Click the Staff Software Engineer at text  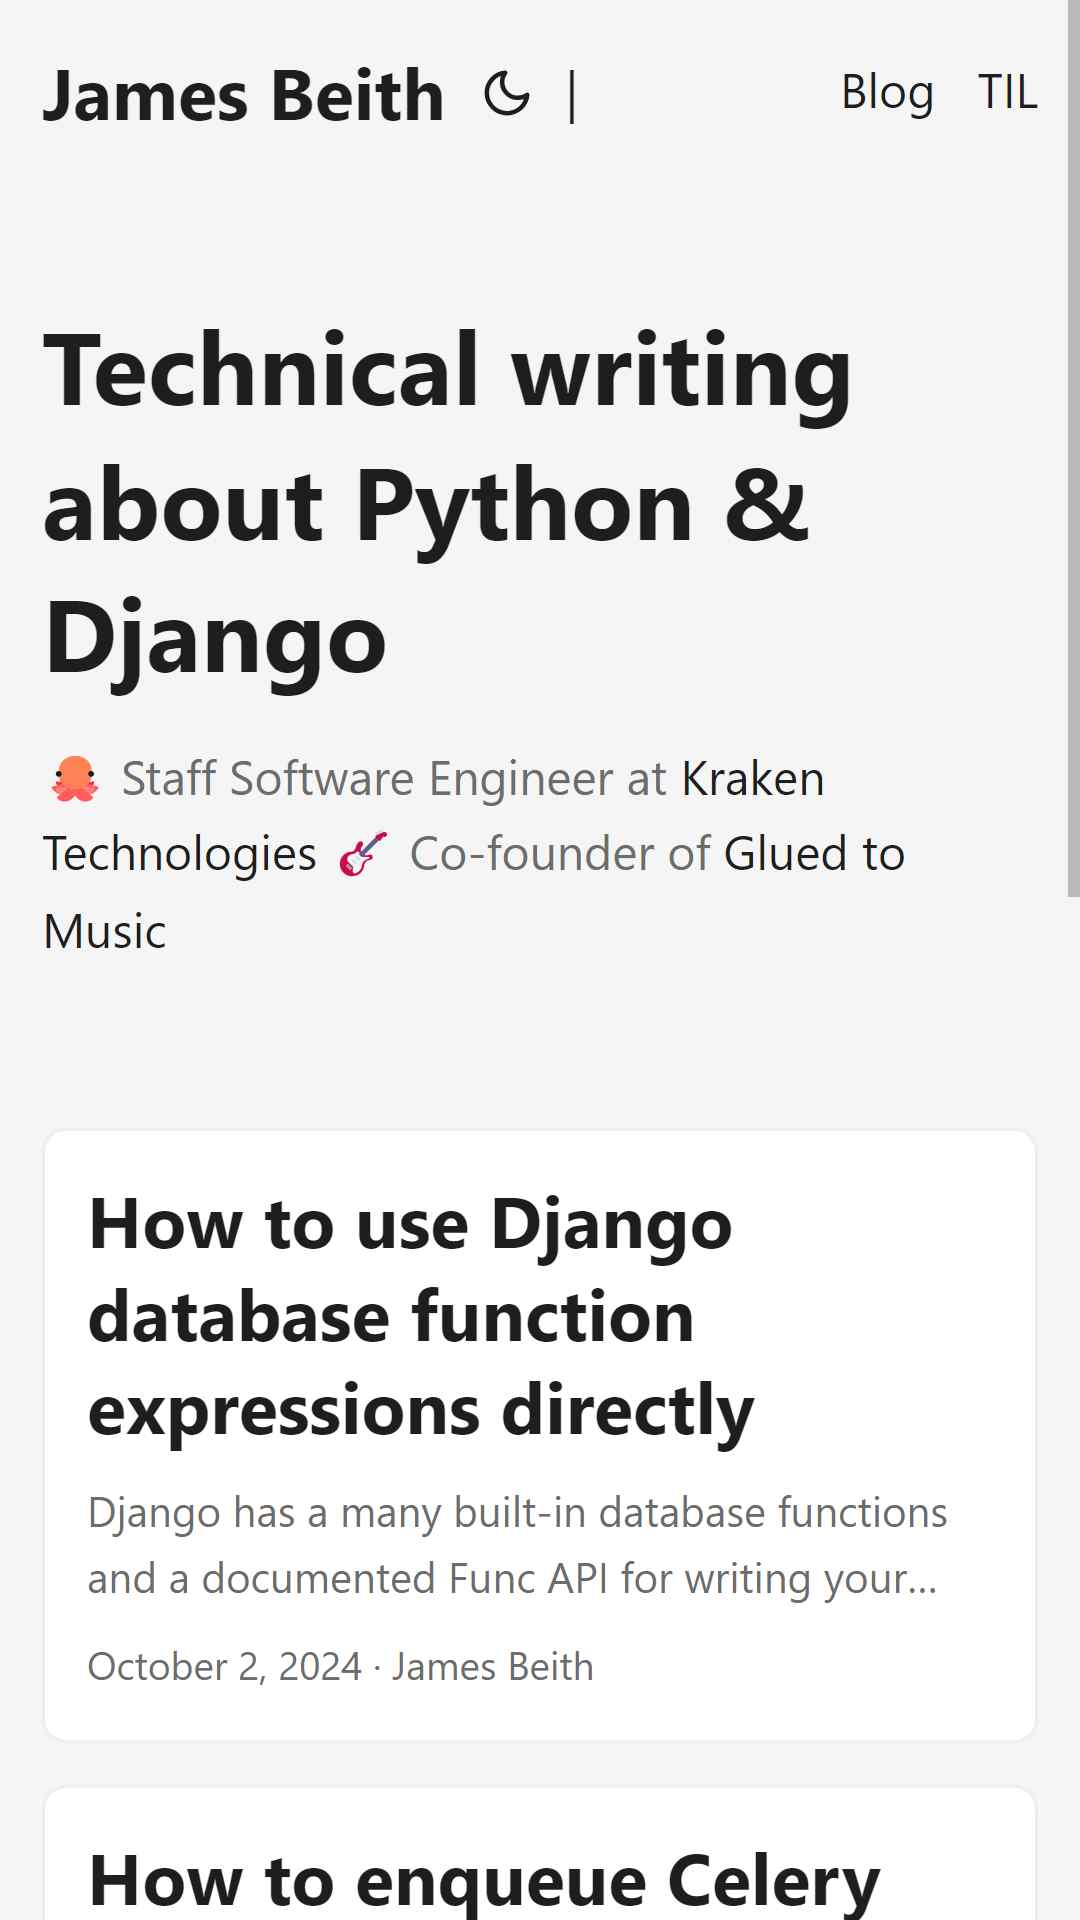click(x=394, y=779)
